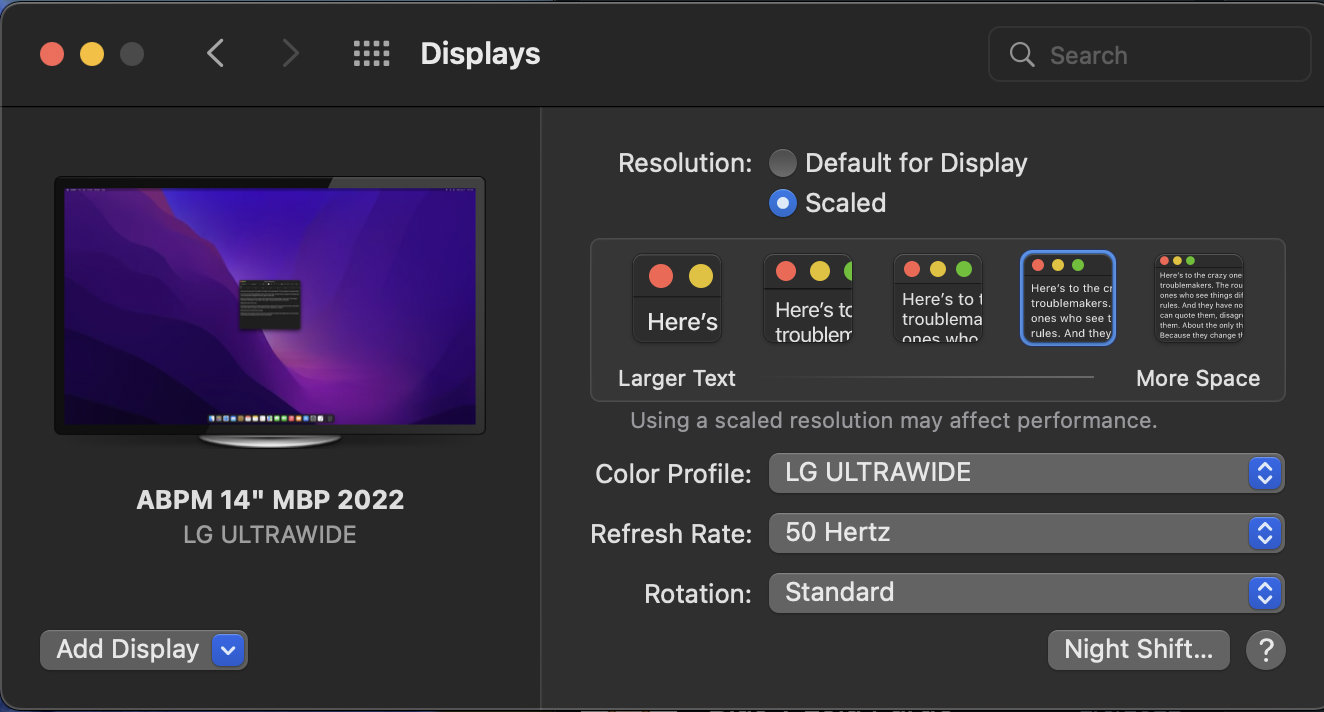
Task: Click the forward navigation arrow
Action: point(289,54)
